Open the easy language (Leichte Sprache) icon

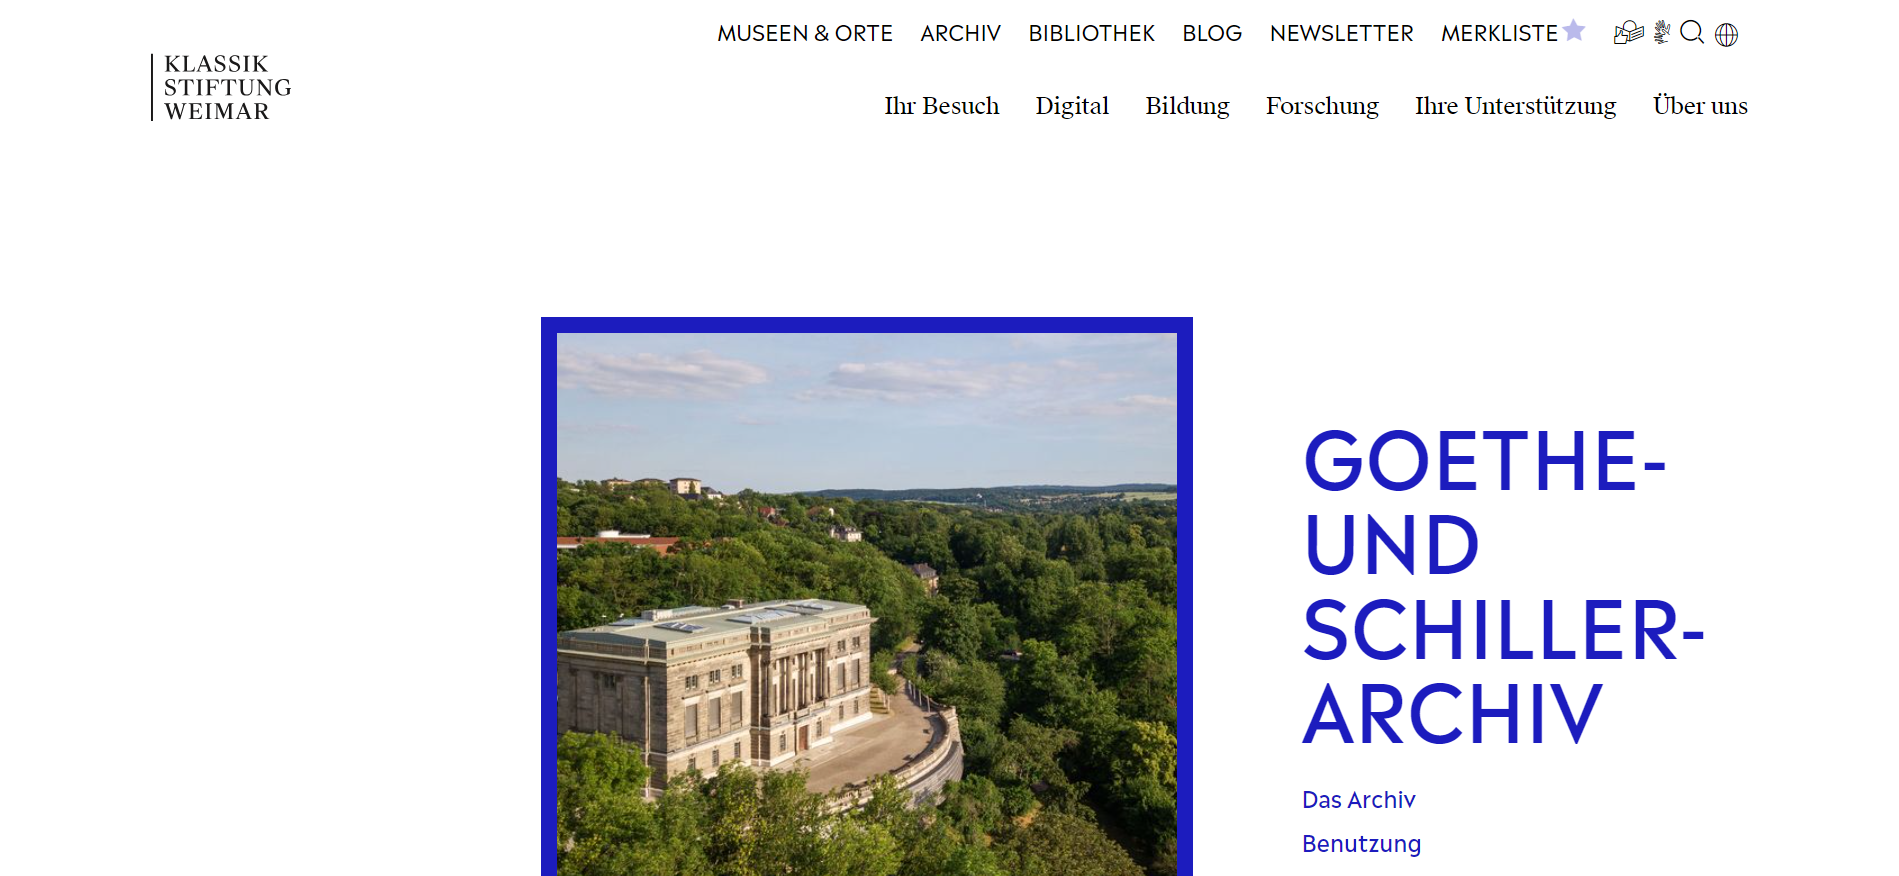click(x=1628, y=33)
